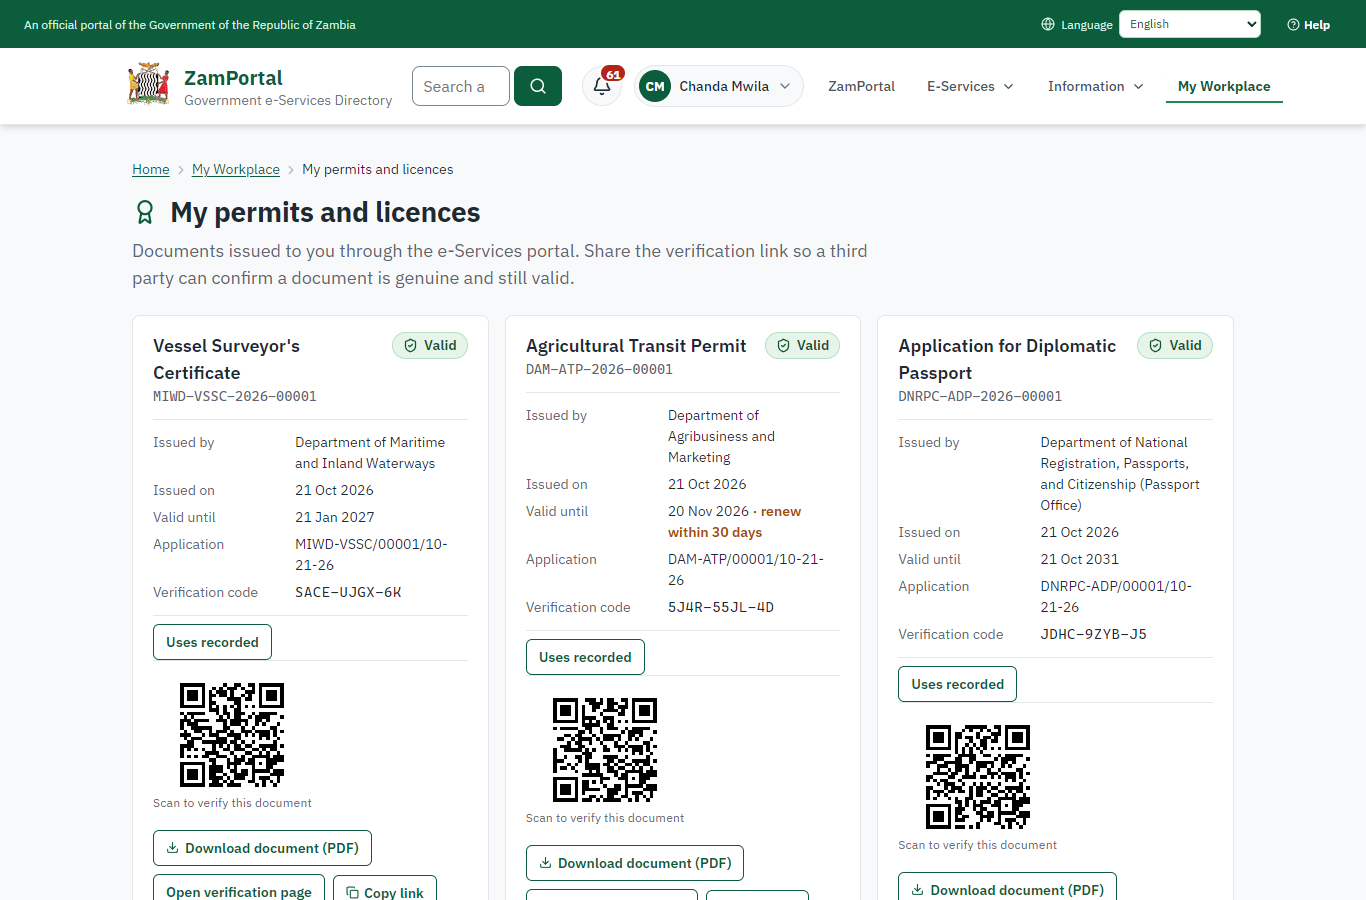Click the Language globe icon
1366x900 pixels.
point(1048,24)
